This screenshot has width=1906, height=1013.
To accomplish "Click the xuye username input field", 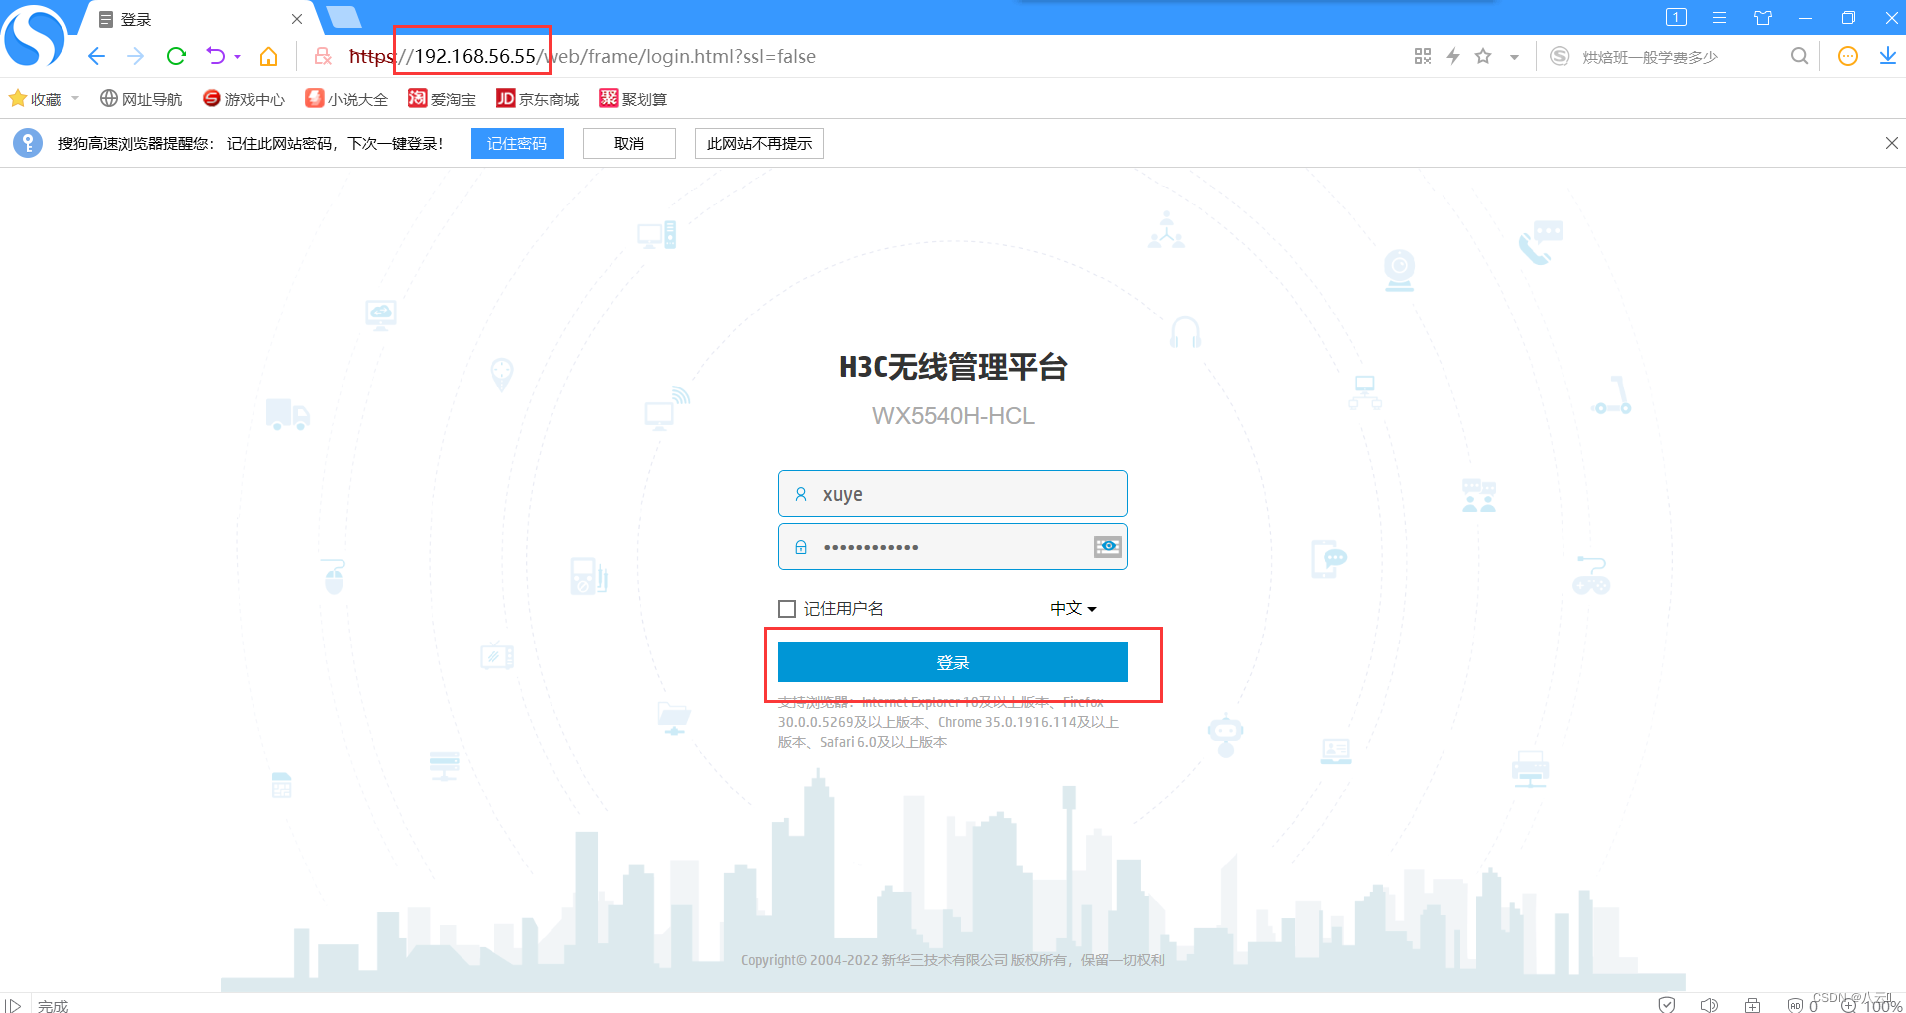I will (952, 493).
